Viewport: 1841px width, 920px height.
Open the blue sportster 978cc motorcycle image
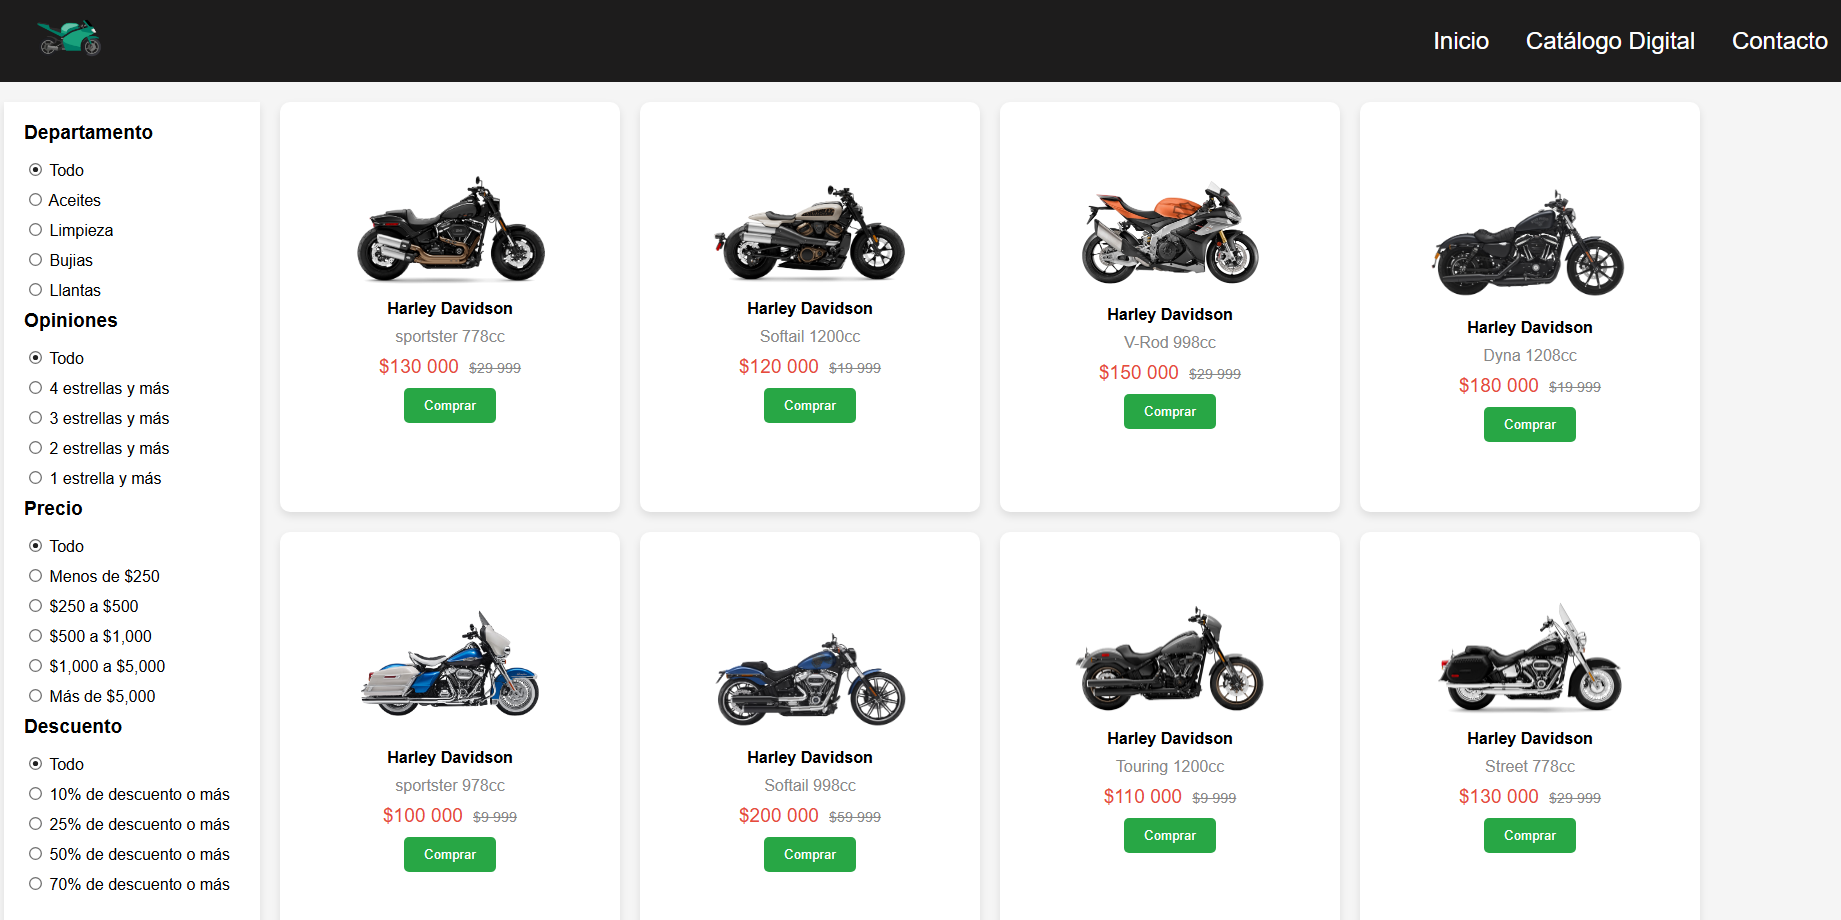click(450, 664)
